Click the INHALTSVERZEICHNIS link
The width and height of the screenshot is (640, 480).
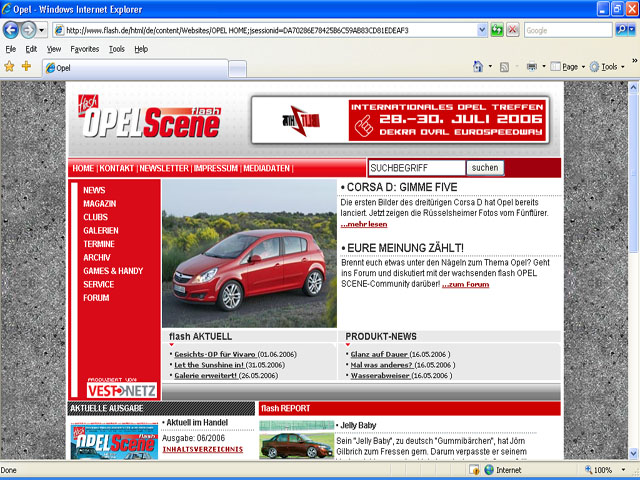(202, 449)
